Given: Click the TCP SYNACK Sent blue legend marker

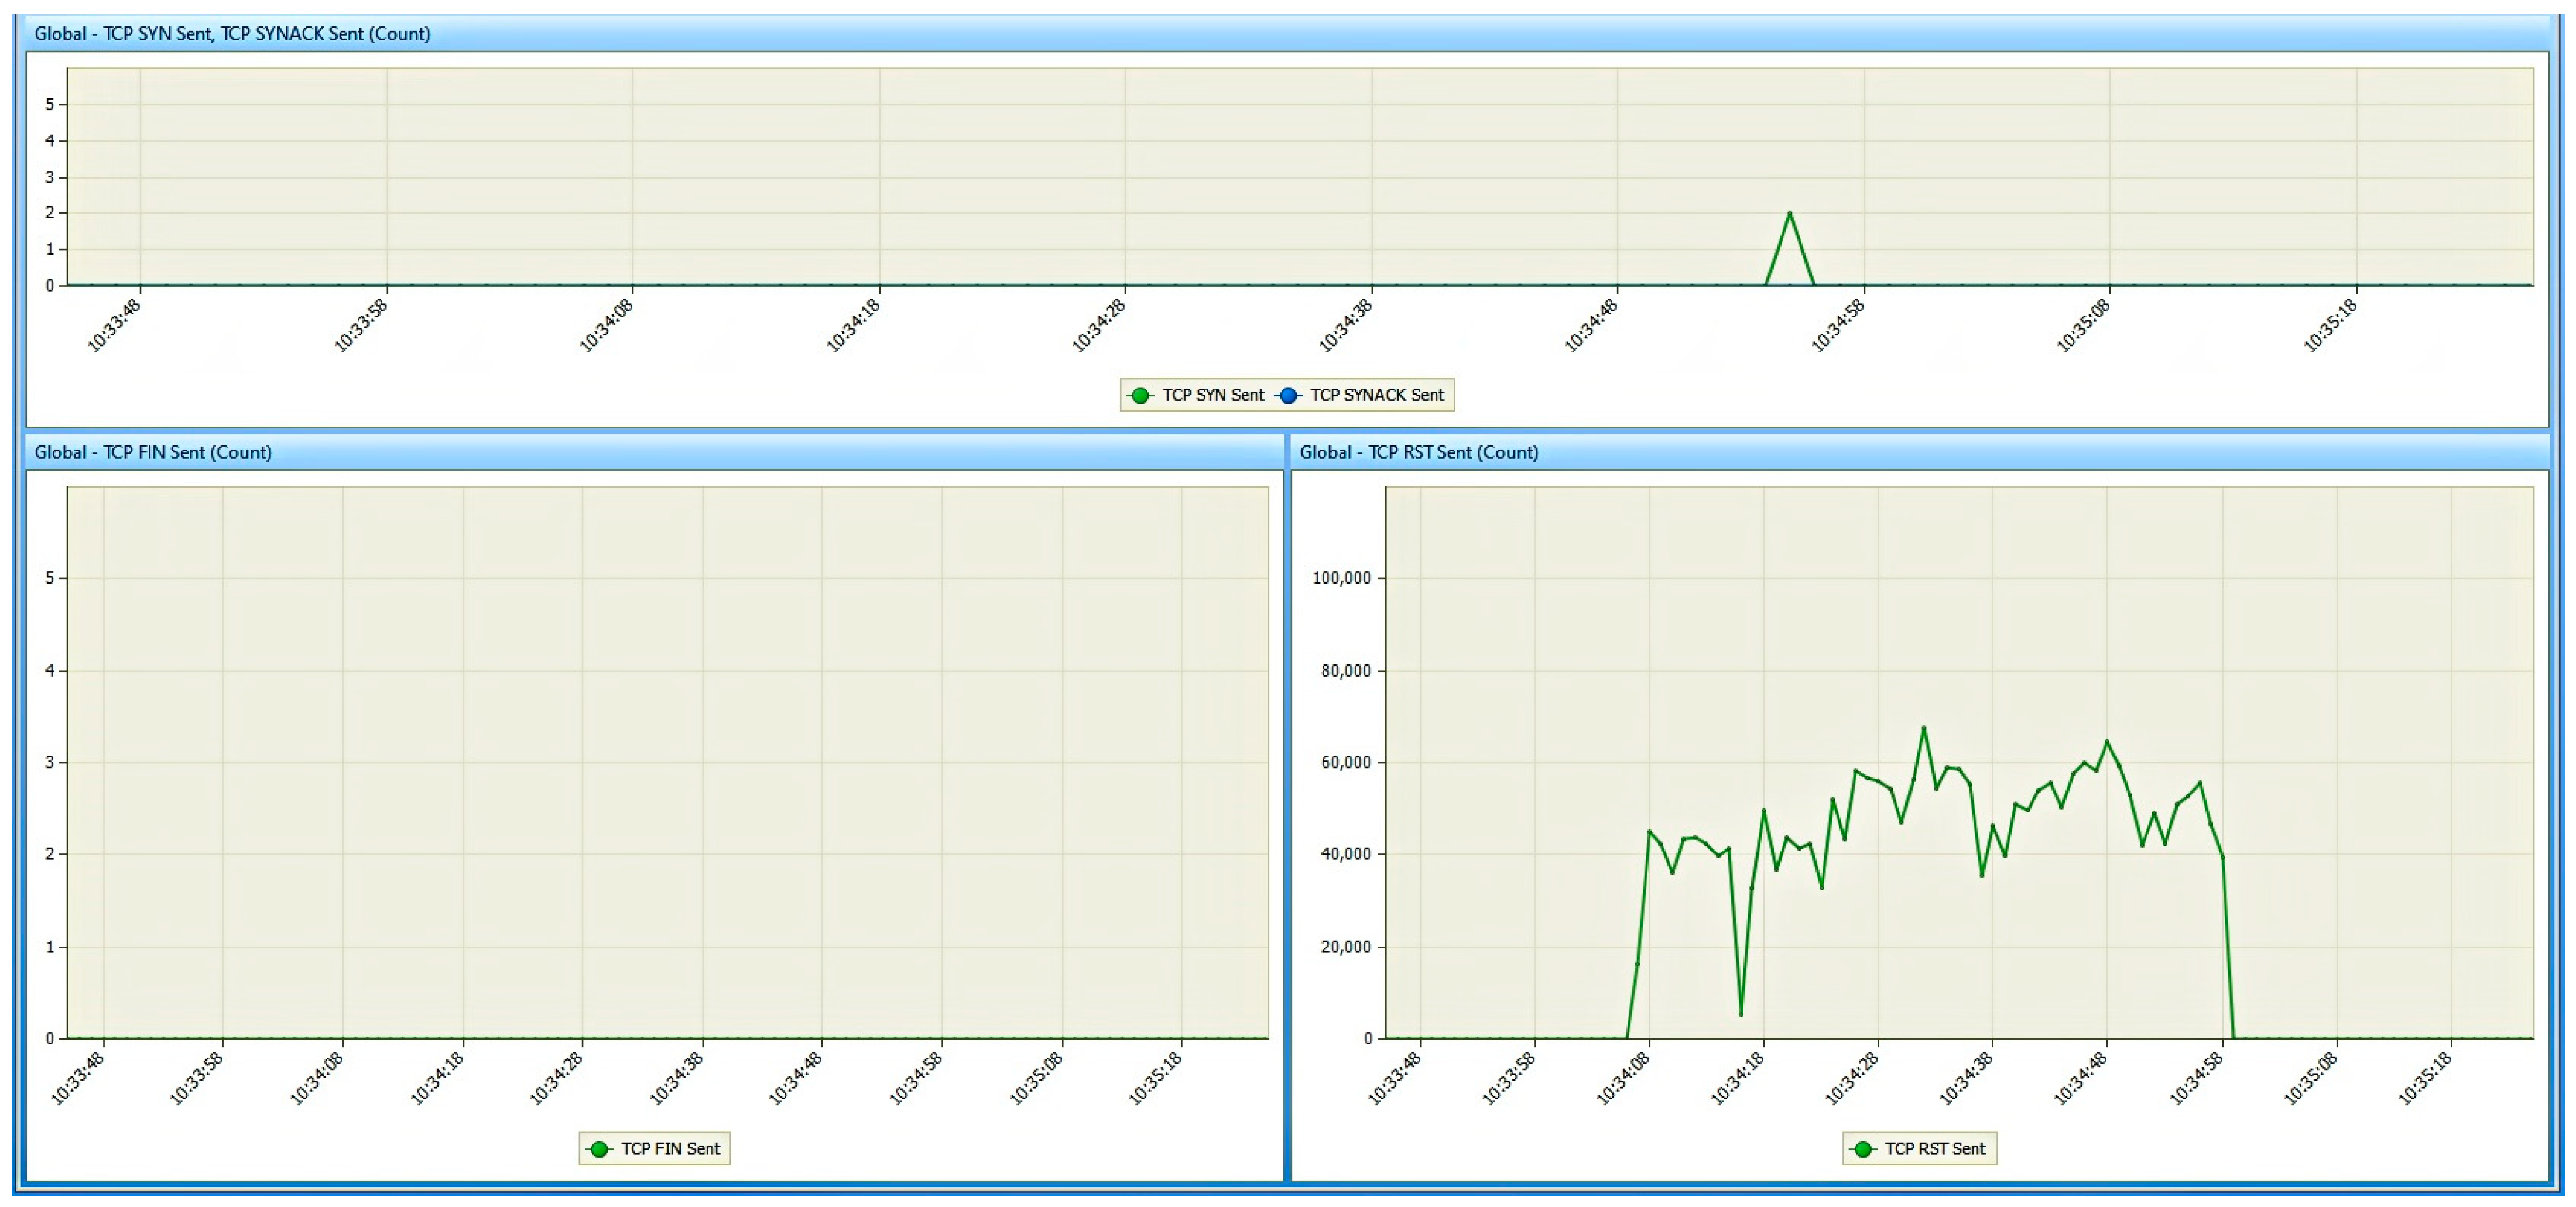Looking at the screenshot, I should point(1288,395).
